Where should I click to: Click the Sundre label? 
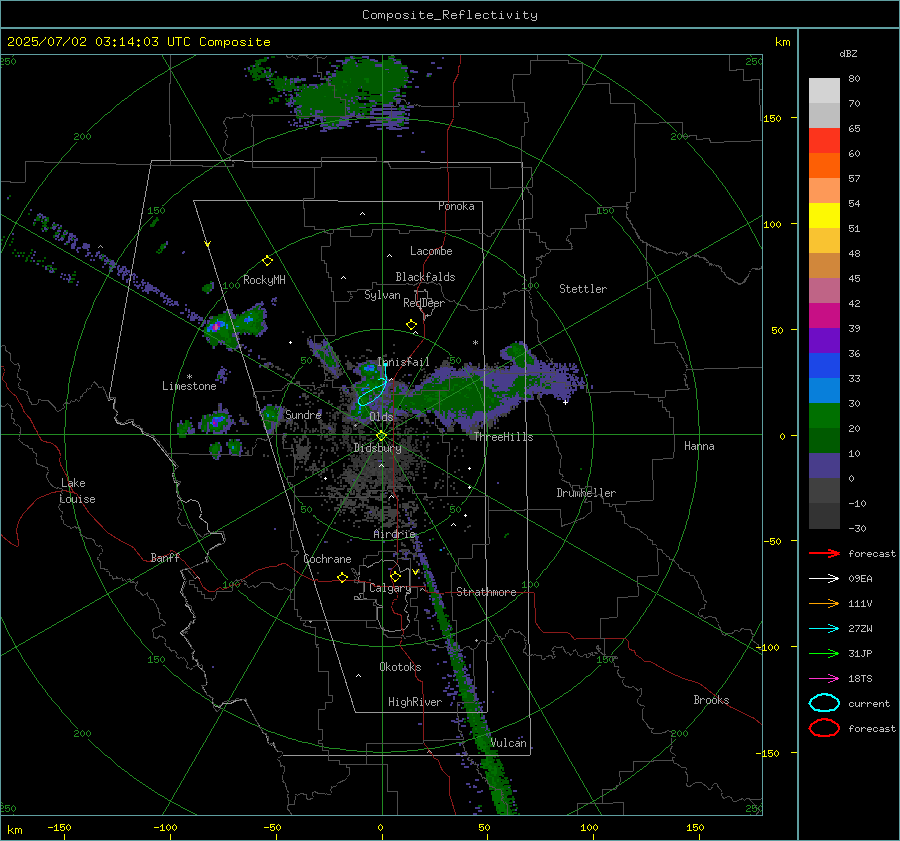click(x=303, y=415)
